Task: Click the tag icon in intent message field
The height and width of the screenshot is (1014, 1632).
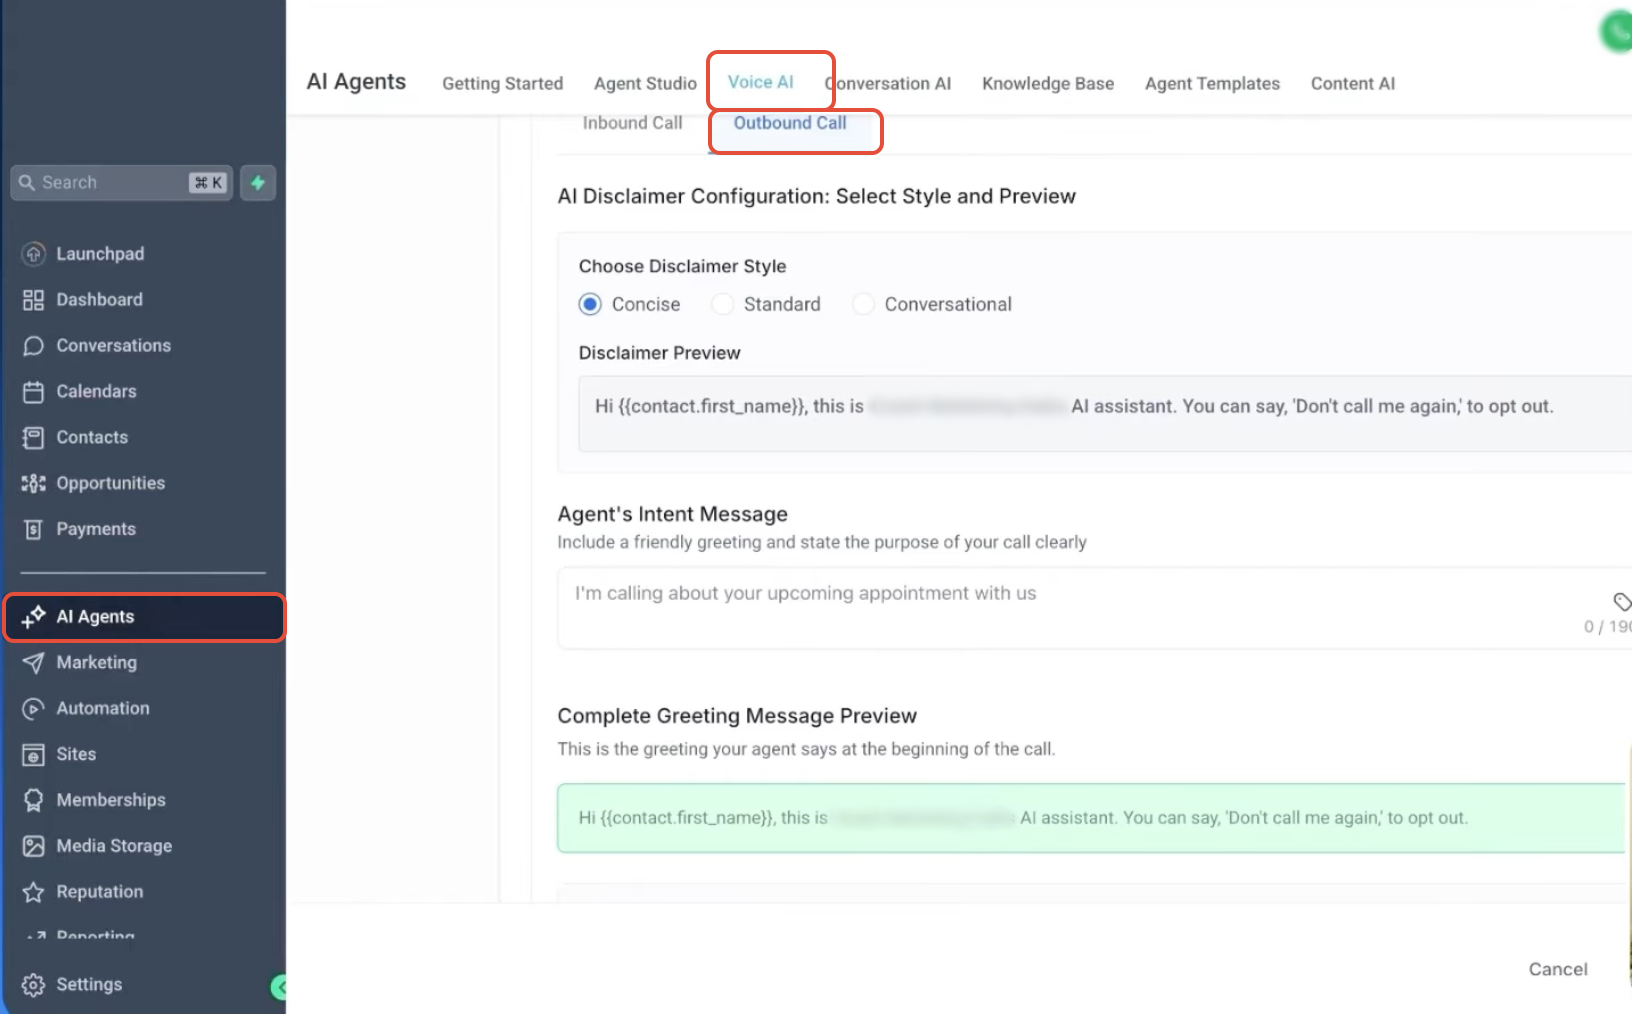Action: (1622, 601)
